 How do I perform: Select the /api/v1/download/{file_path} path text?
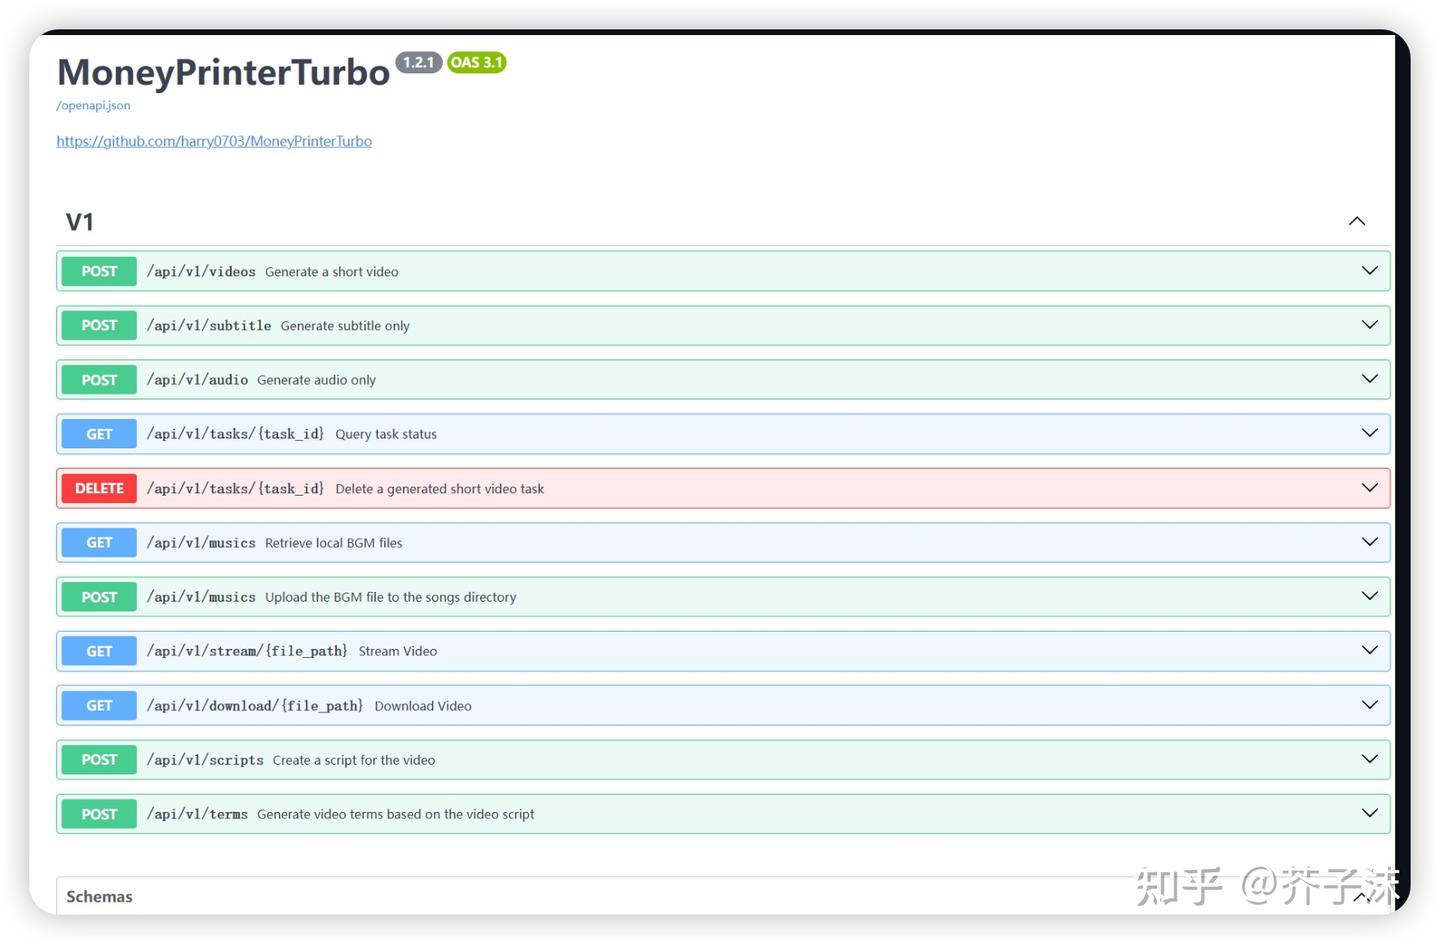(x=255, y=706)
